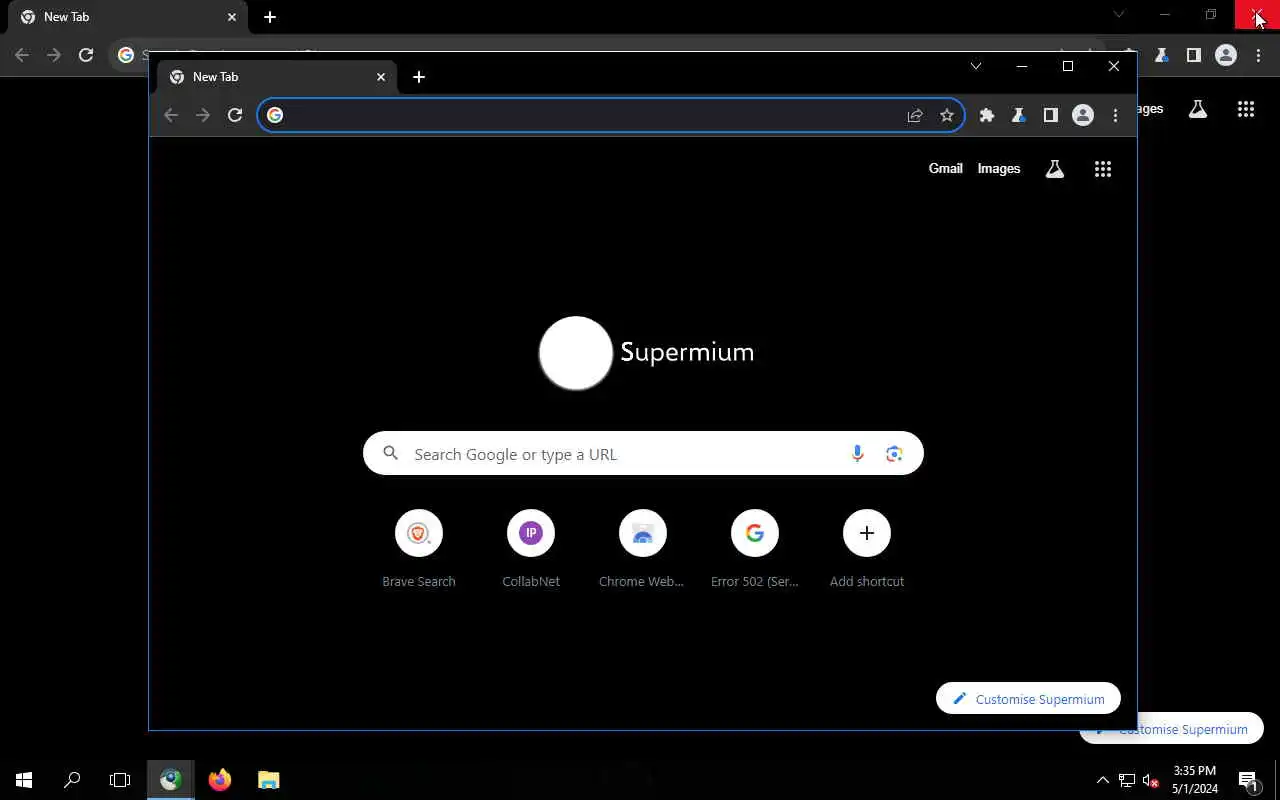The width and height of the screenshot is (1280, 800).
Task: Click Google icon in front address bar
Action: tap(275, 115)
